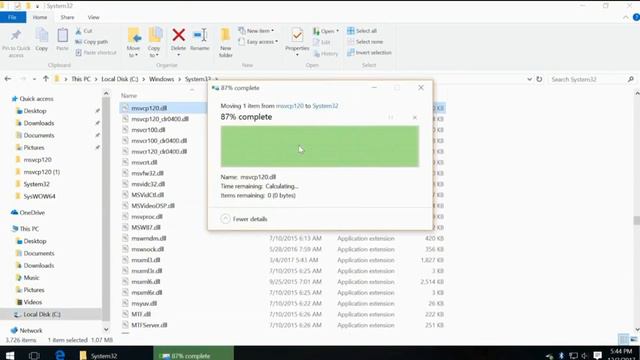Image resolution: width=640 pixels, height=360 pixels.
Task: Open the New item dropdown
Action: click(x=256, y=31)
